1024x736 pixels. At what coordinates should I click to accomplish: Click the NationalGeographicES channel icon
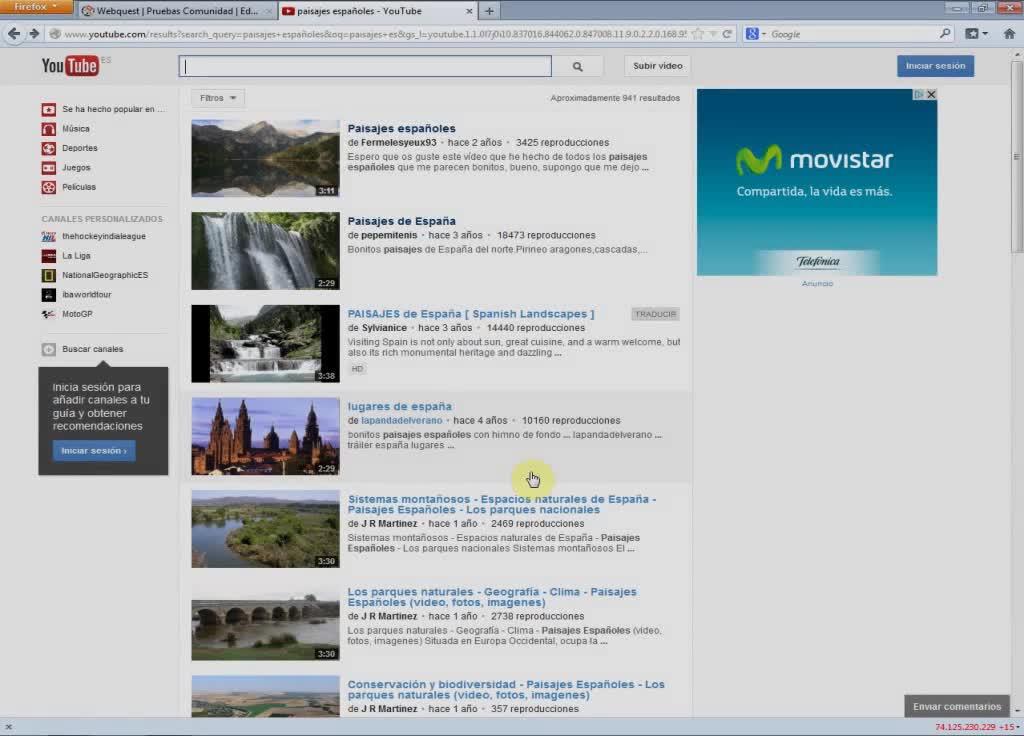pos(48,275)
